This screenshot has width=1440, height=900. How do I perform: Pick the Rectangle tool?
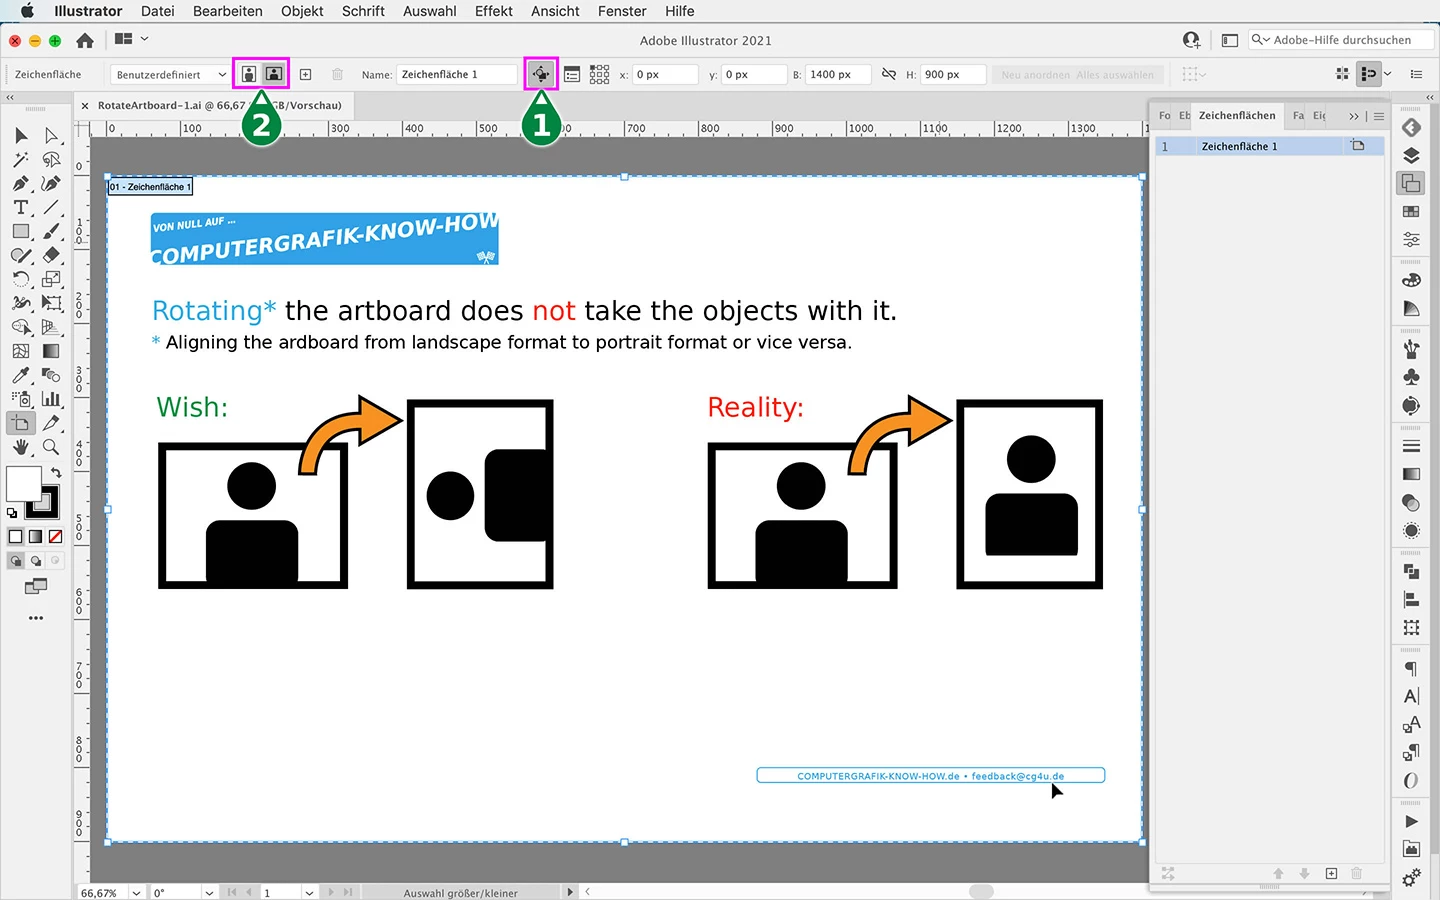21,232
